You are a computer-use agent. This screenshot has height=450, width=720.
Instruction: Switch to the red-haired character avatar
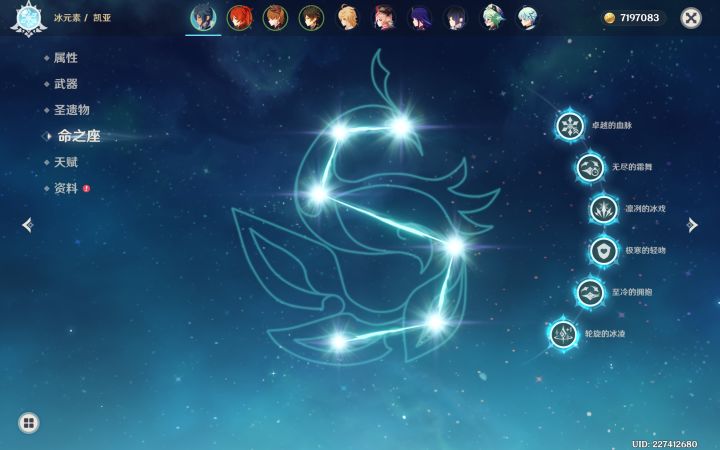(x=239, y=18)
